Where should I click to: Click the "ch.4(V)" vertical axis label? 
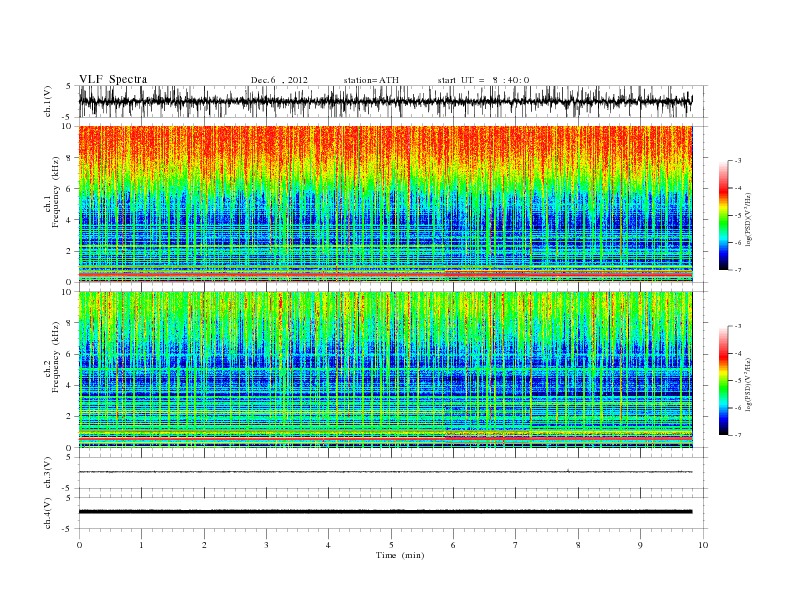tap(48, 513)
